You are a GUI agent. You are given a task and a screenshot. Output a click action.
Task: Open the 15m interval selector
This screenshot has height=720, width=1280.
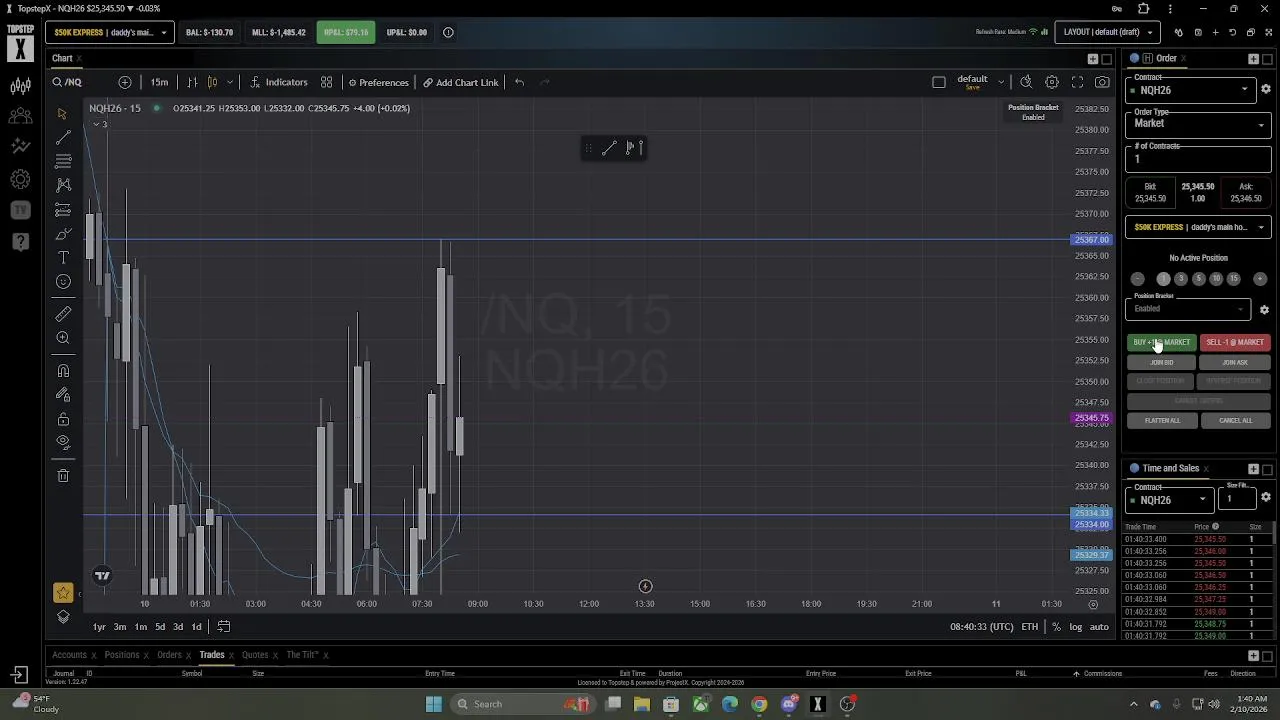pyautogui.click(x=159, y=82)
